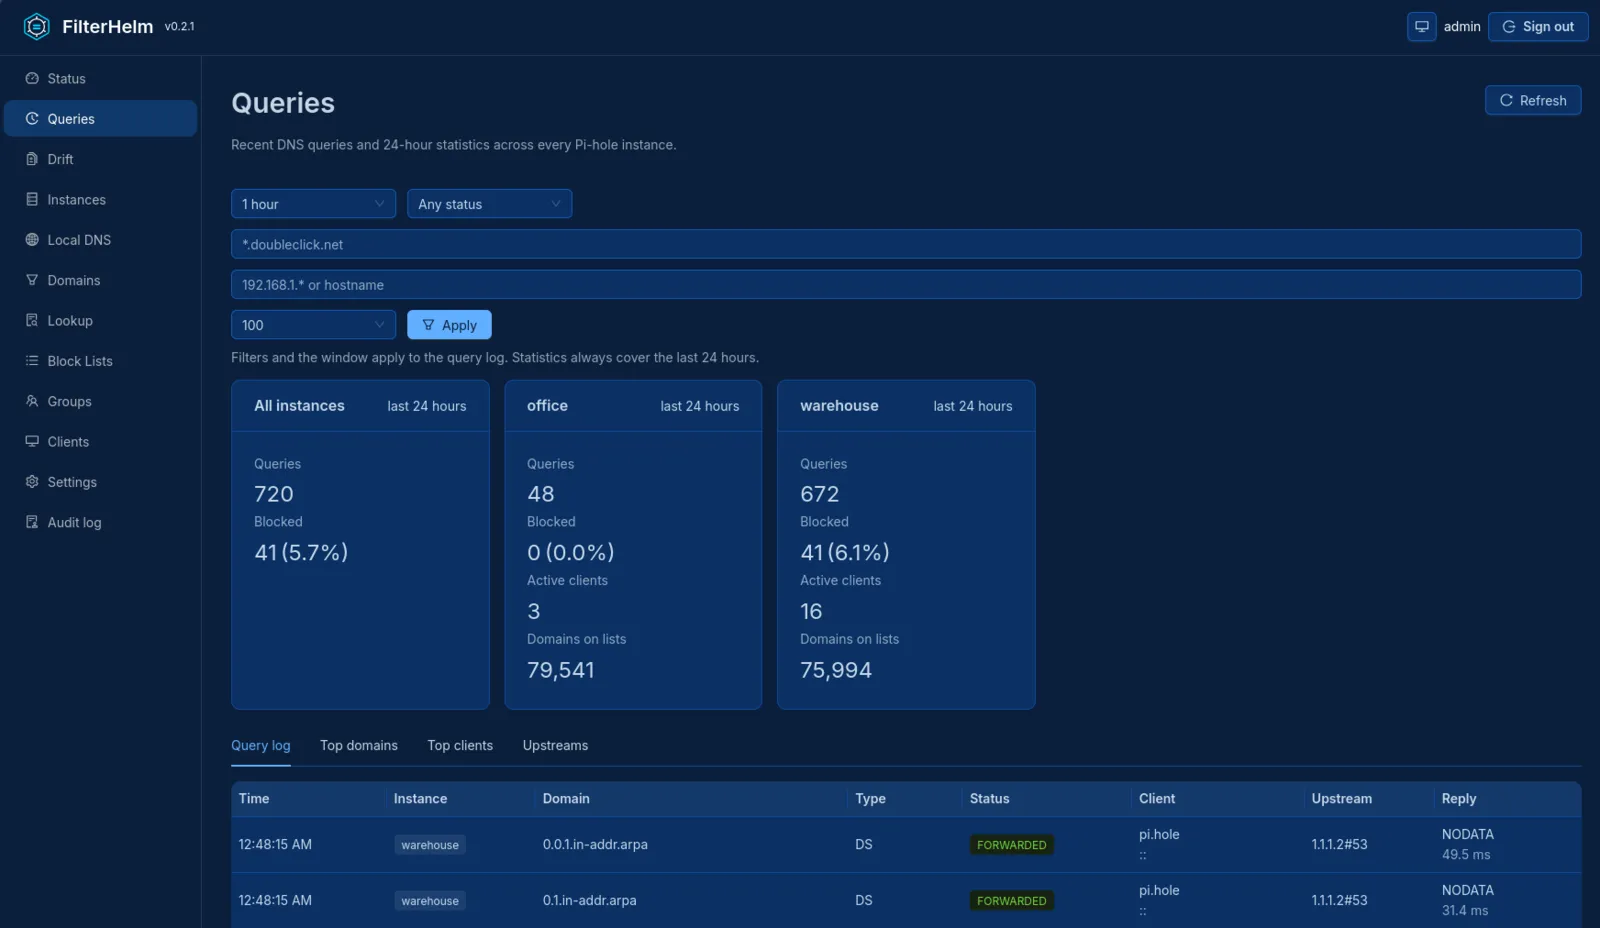Open the 100 row limit dropdown

point(313,325)
